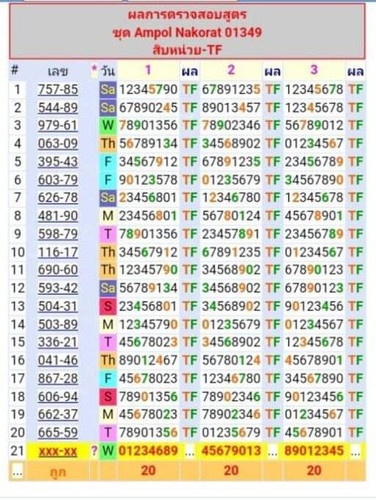Open the 481-90 number link
The image size is (376, 500).
pos(58,216)
